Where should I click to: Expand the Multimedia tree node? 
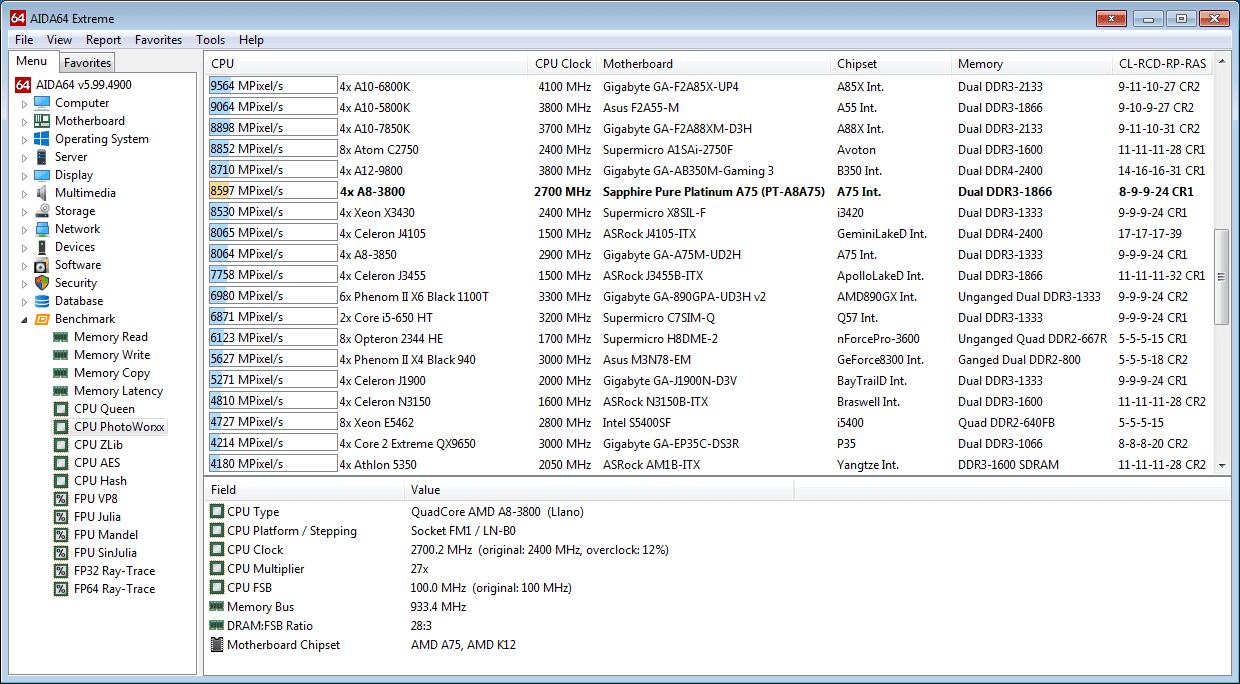[25, 193]
